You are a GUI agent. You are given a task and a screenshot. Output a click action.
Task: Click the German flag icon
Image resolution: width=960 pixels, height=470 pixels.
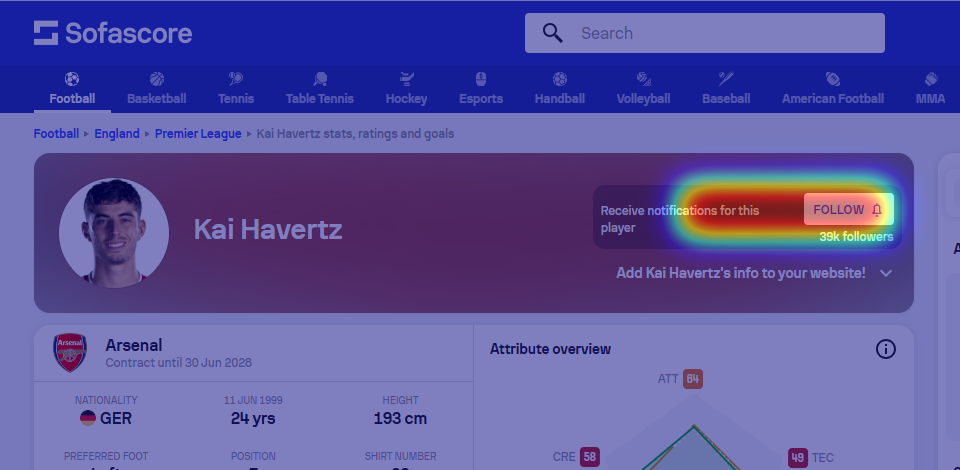point(88,419)
